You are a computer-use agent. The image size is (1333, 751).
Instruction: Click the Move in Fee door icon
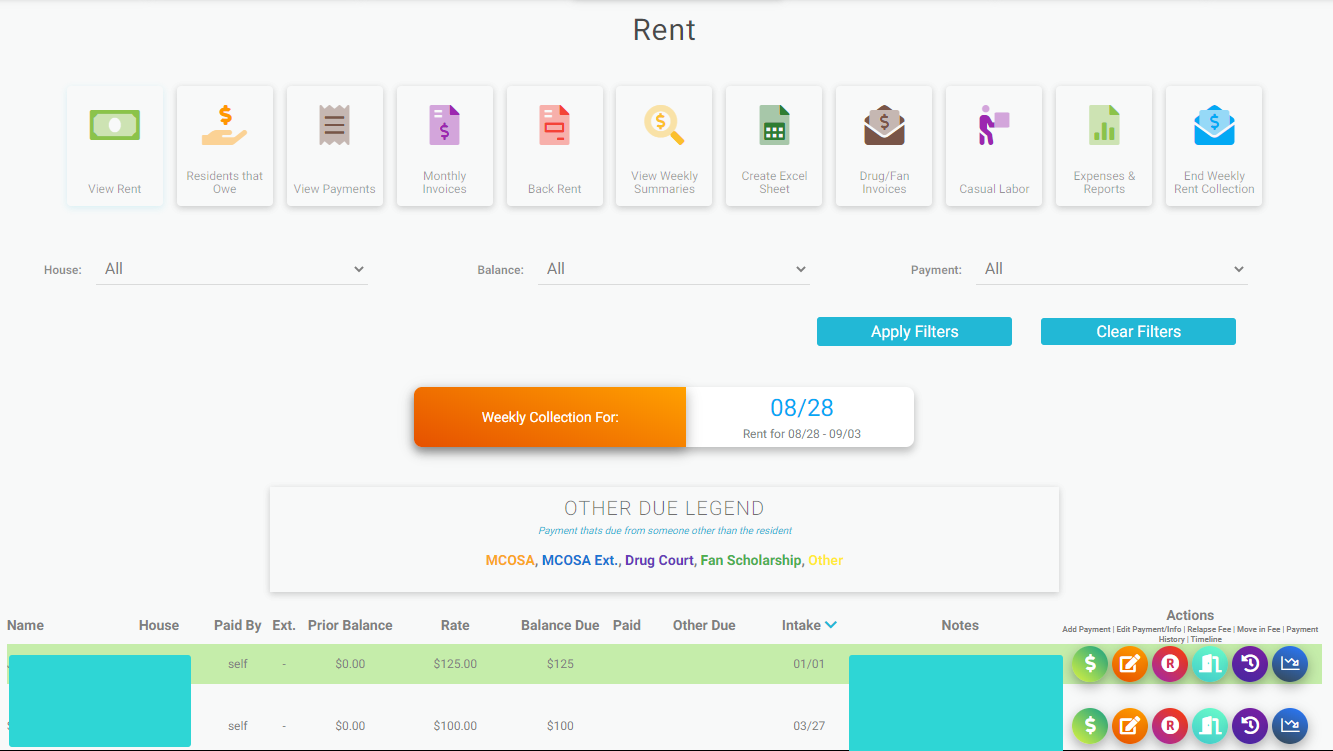[1209, 663]
